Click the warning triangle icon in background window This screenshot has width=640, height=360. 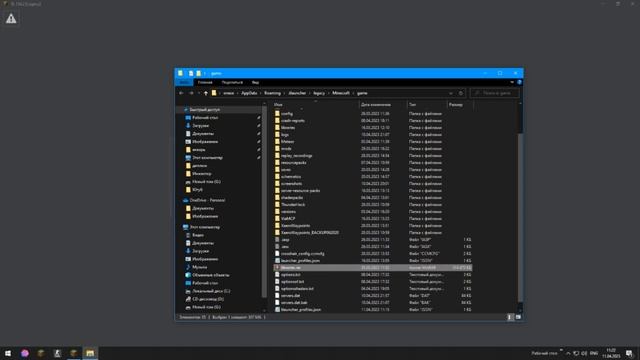coord(11,18)
